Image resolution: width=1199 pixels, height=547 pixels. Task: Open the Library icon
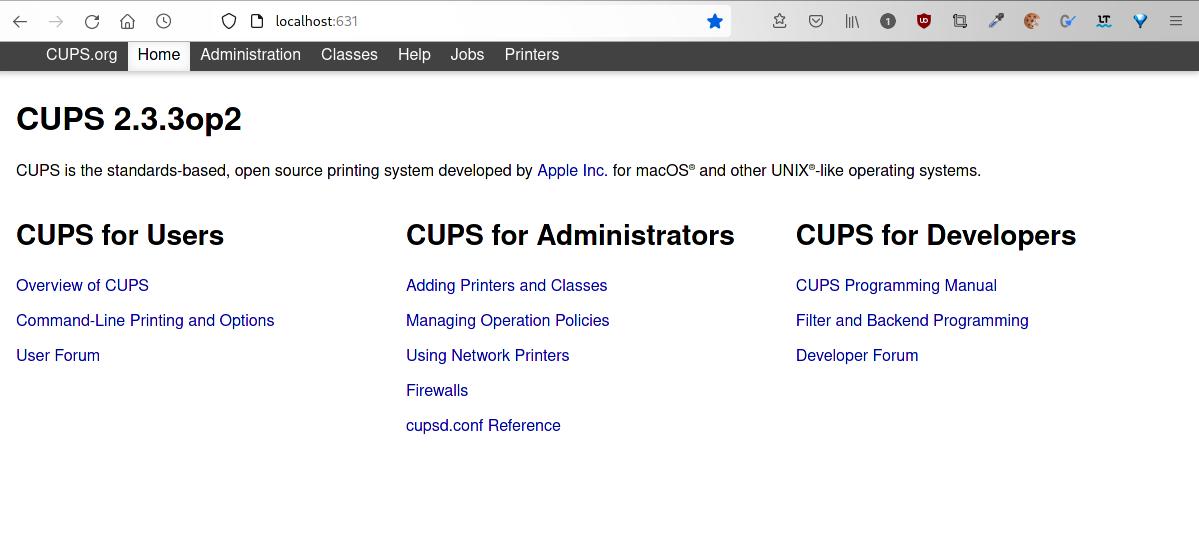[852, 21]
